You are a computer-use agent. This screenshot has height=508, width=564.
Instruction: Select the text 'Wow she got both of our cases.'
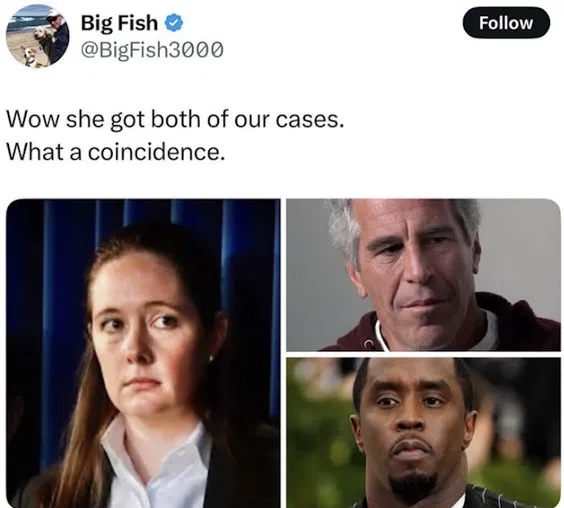(175, 119)
